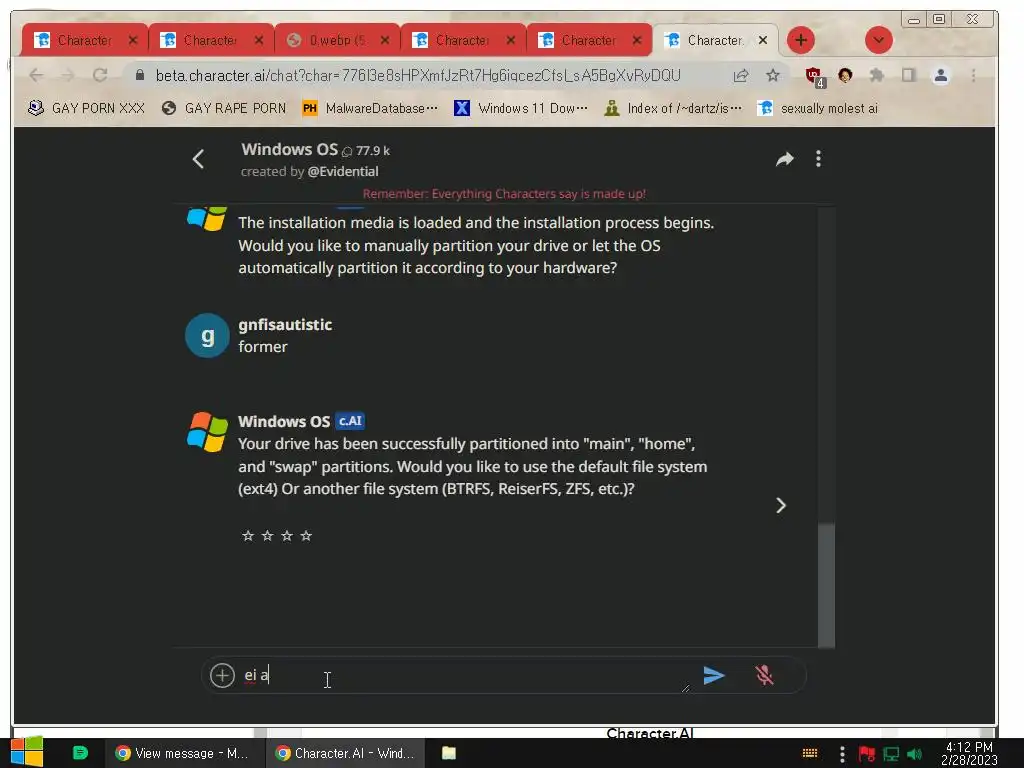Send the typed message with arrow icon
Viewport: 1024px width, 768px height.
[x=714, y=675]
